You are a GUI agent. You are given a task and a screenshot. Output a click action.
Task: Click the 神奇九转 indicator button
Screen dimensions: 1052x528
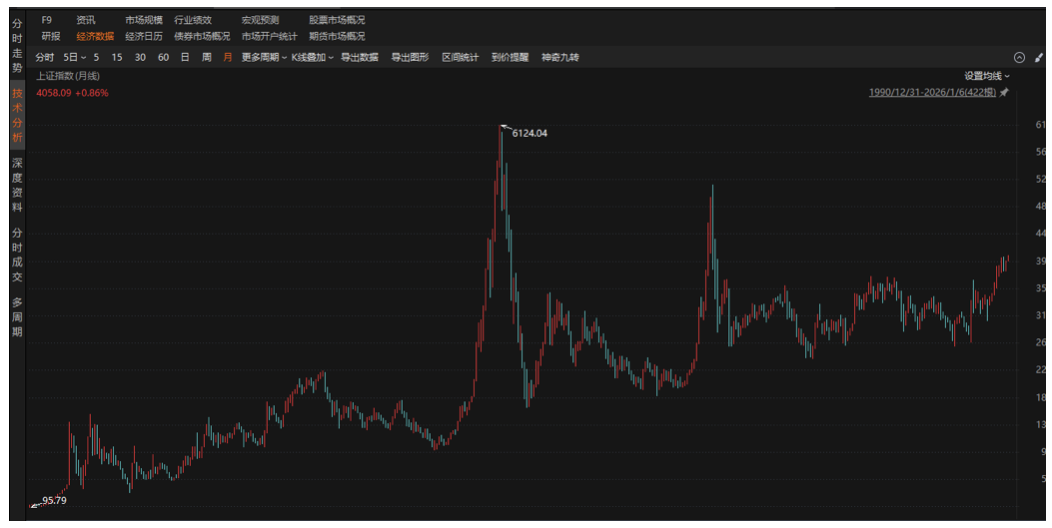560,58
